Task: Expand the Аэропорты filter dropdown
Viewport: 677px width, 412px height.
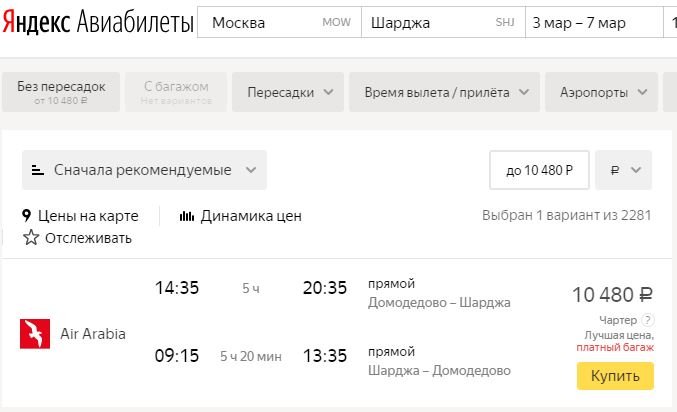Action: tap(603, 92)
